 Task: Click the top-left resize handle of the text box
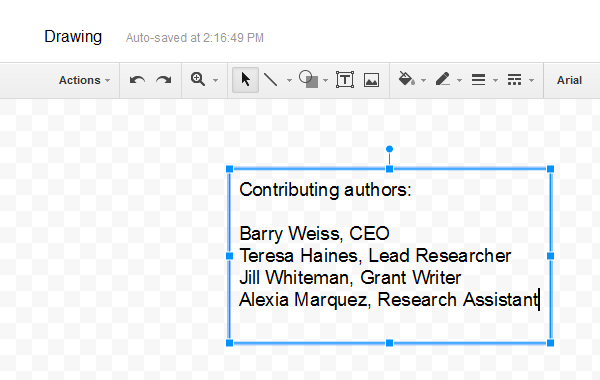pyautogui.click(x=230, y=169)
